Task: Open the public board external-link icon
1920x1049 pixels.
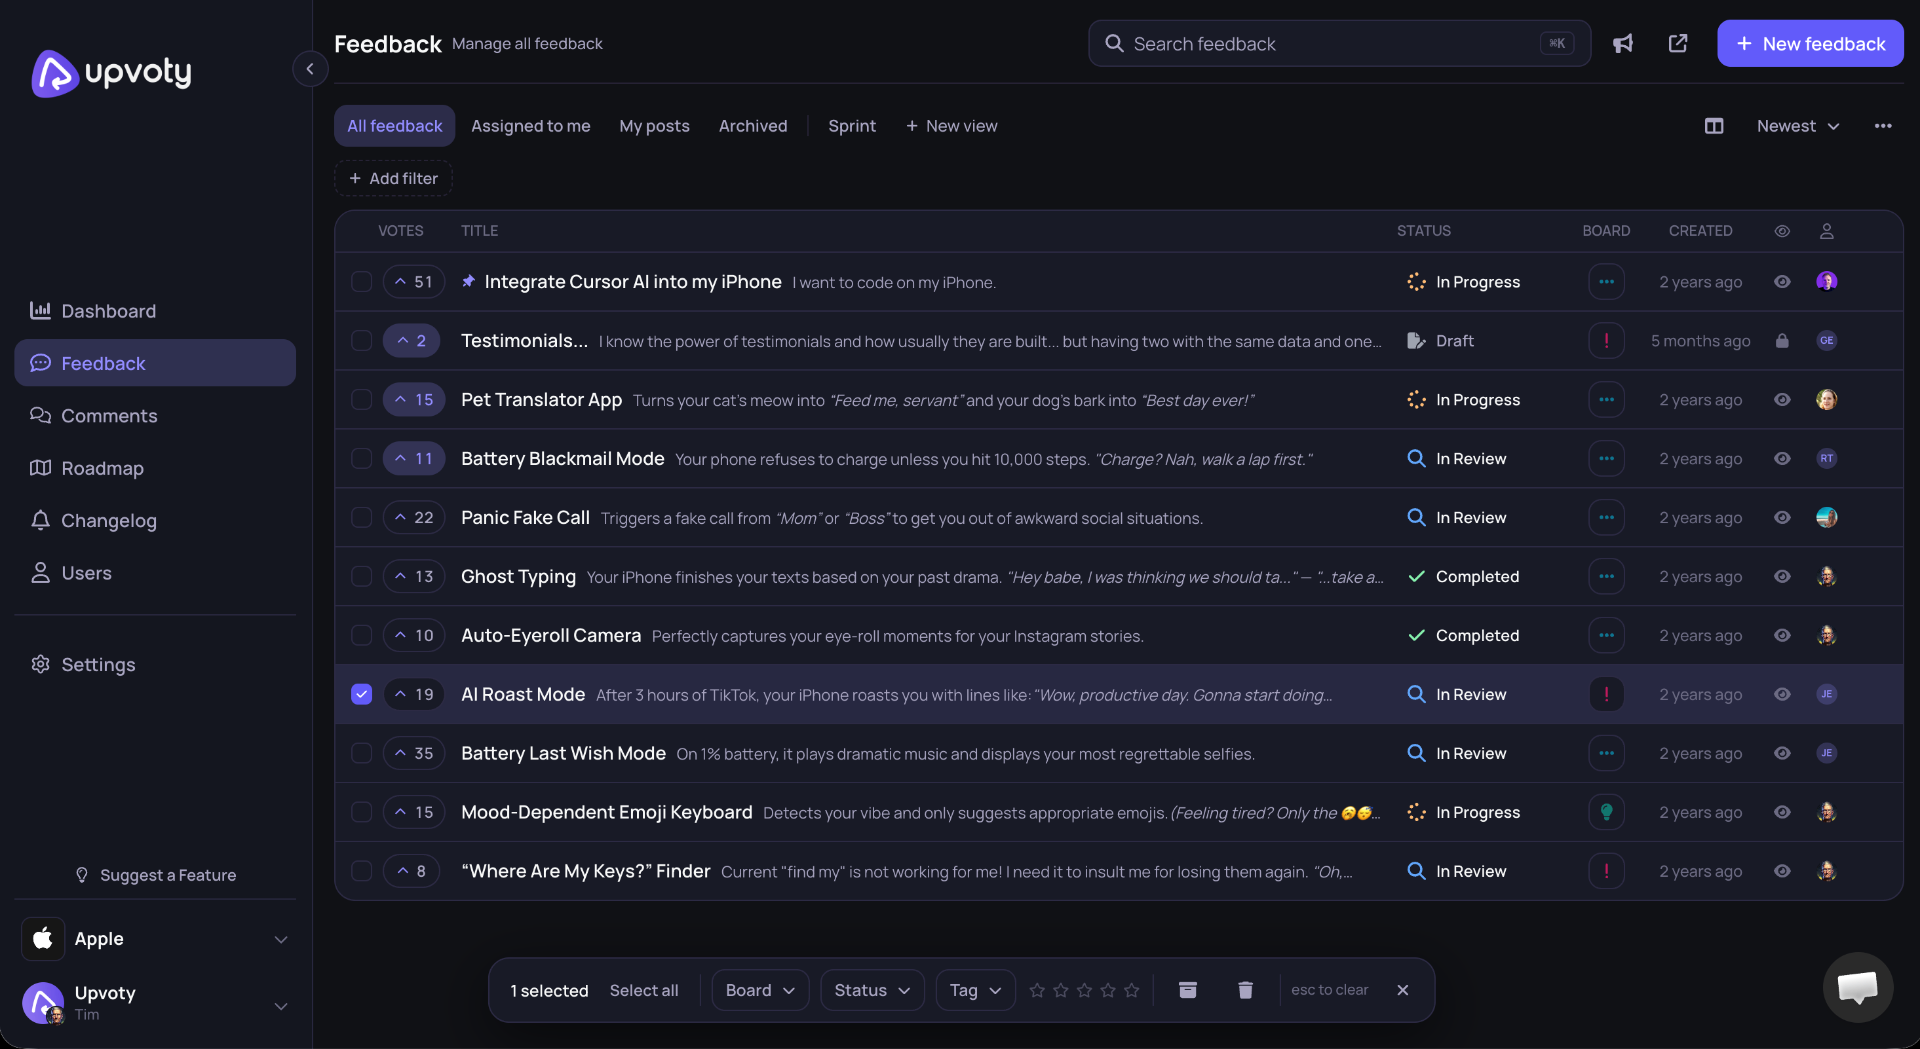Action: point(1678,43)
